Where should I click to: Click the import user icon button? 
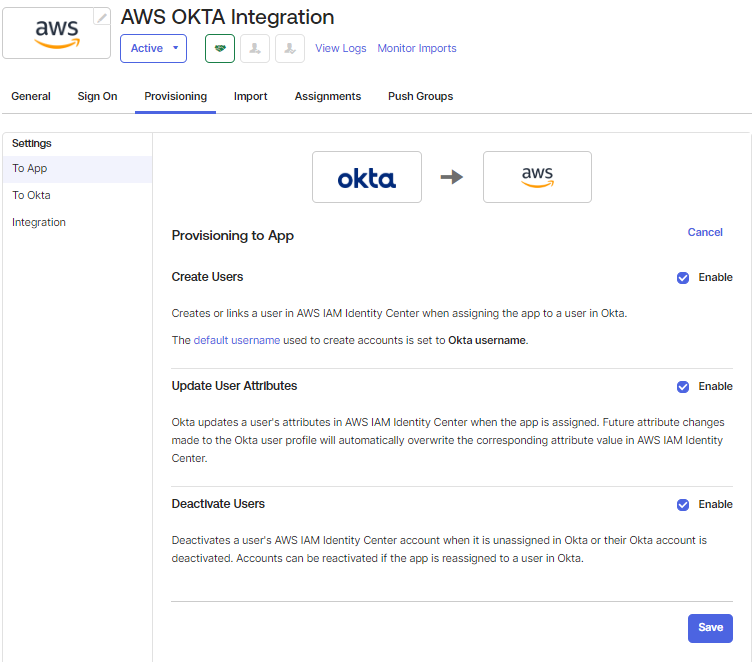(290, 48)
